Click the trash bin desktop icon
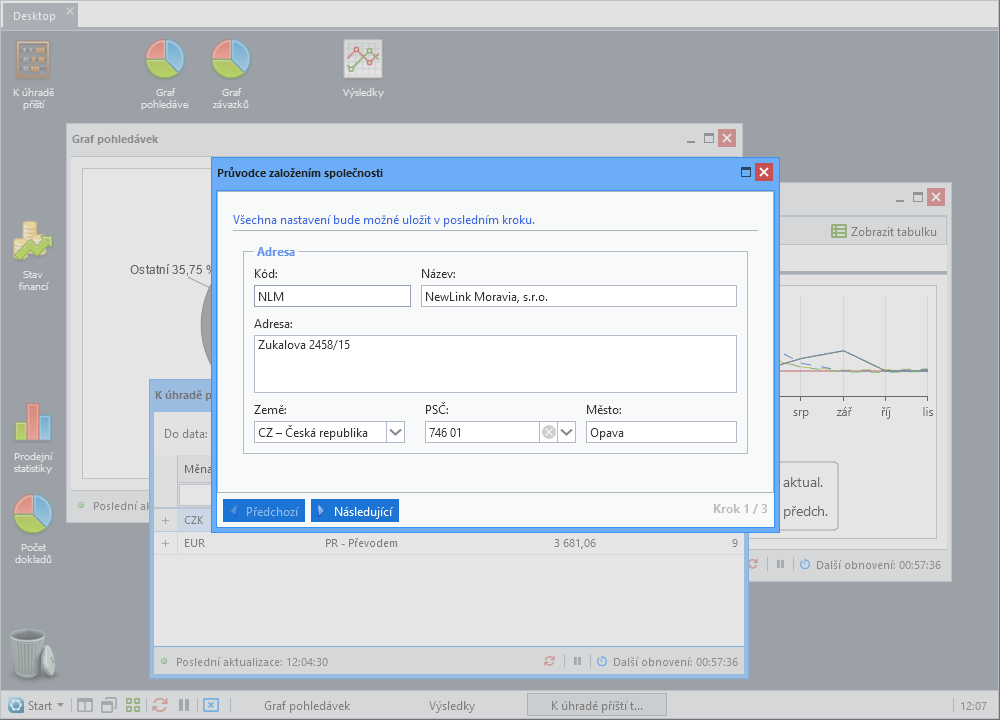Viewport: 1000px width, 720px height. pyautogui.click(x=33, y=653)
